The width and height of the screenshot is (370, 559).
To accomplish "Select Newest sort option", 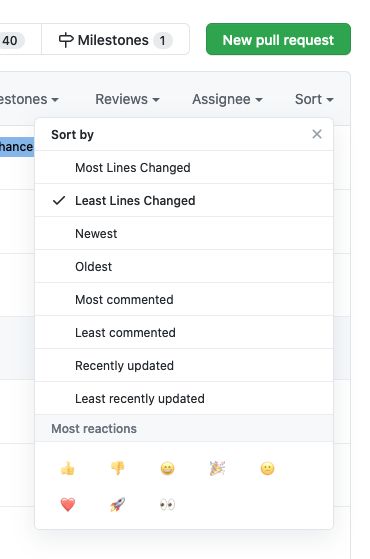I will [x=184, y=234].
